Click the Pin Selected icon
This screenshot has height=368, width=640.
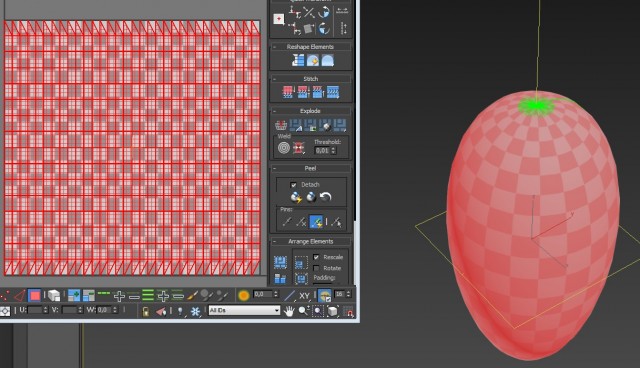[287, 222]
